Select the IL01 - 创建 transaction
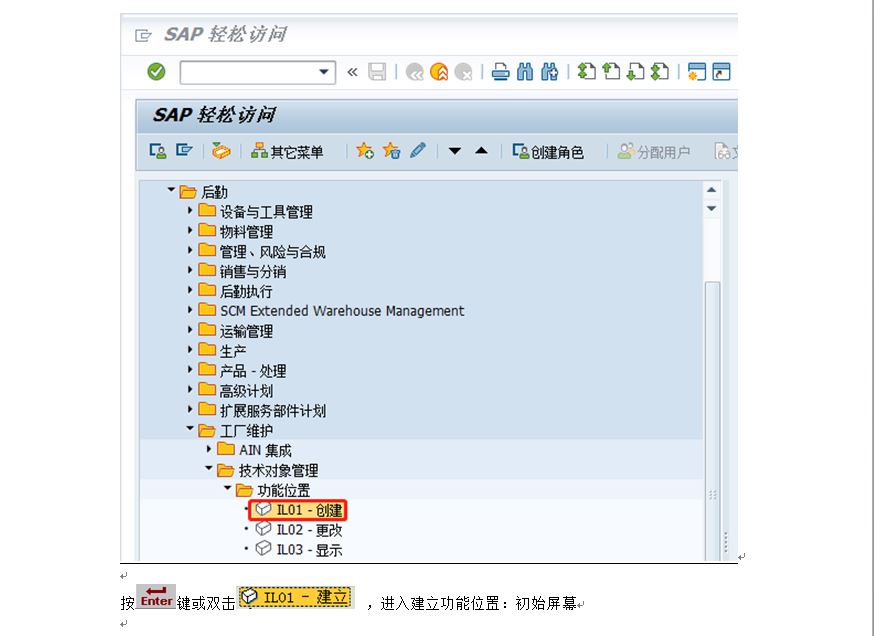 click(x=298, y=510)
